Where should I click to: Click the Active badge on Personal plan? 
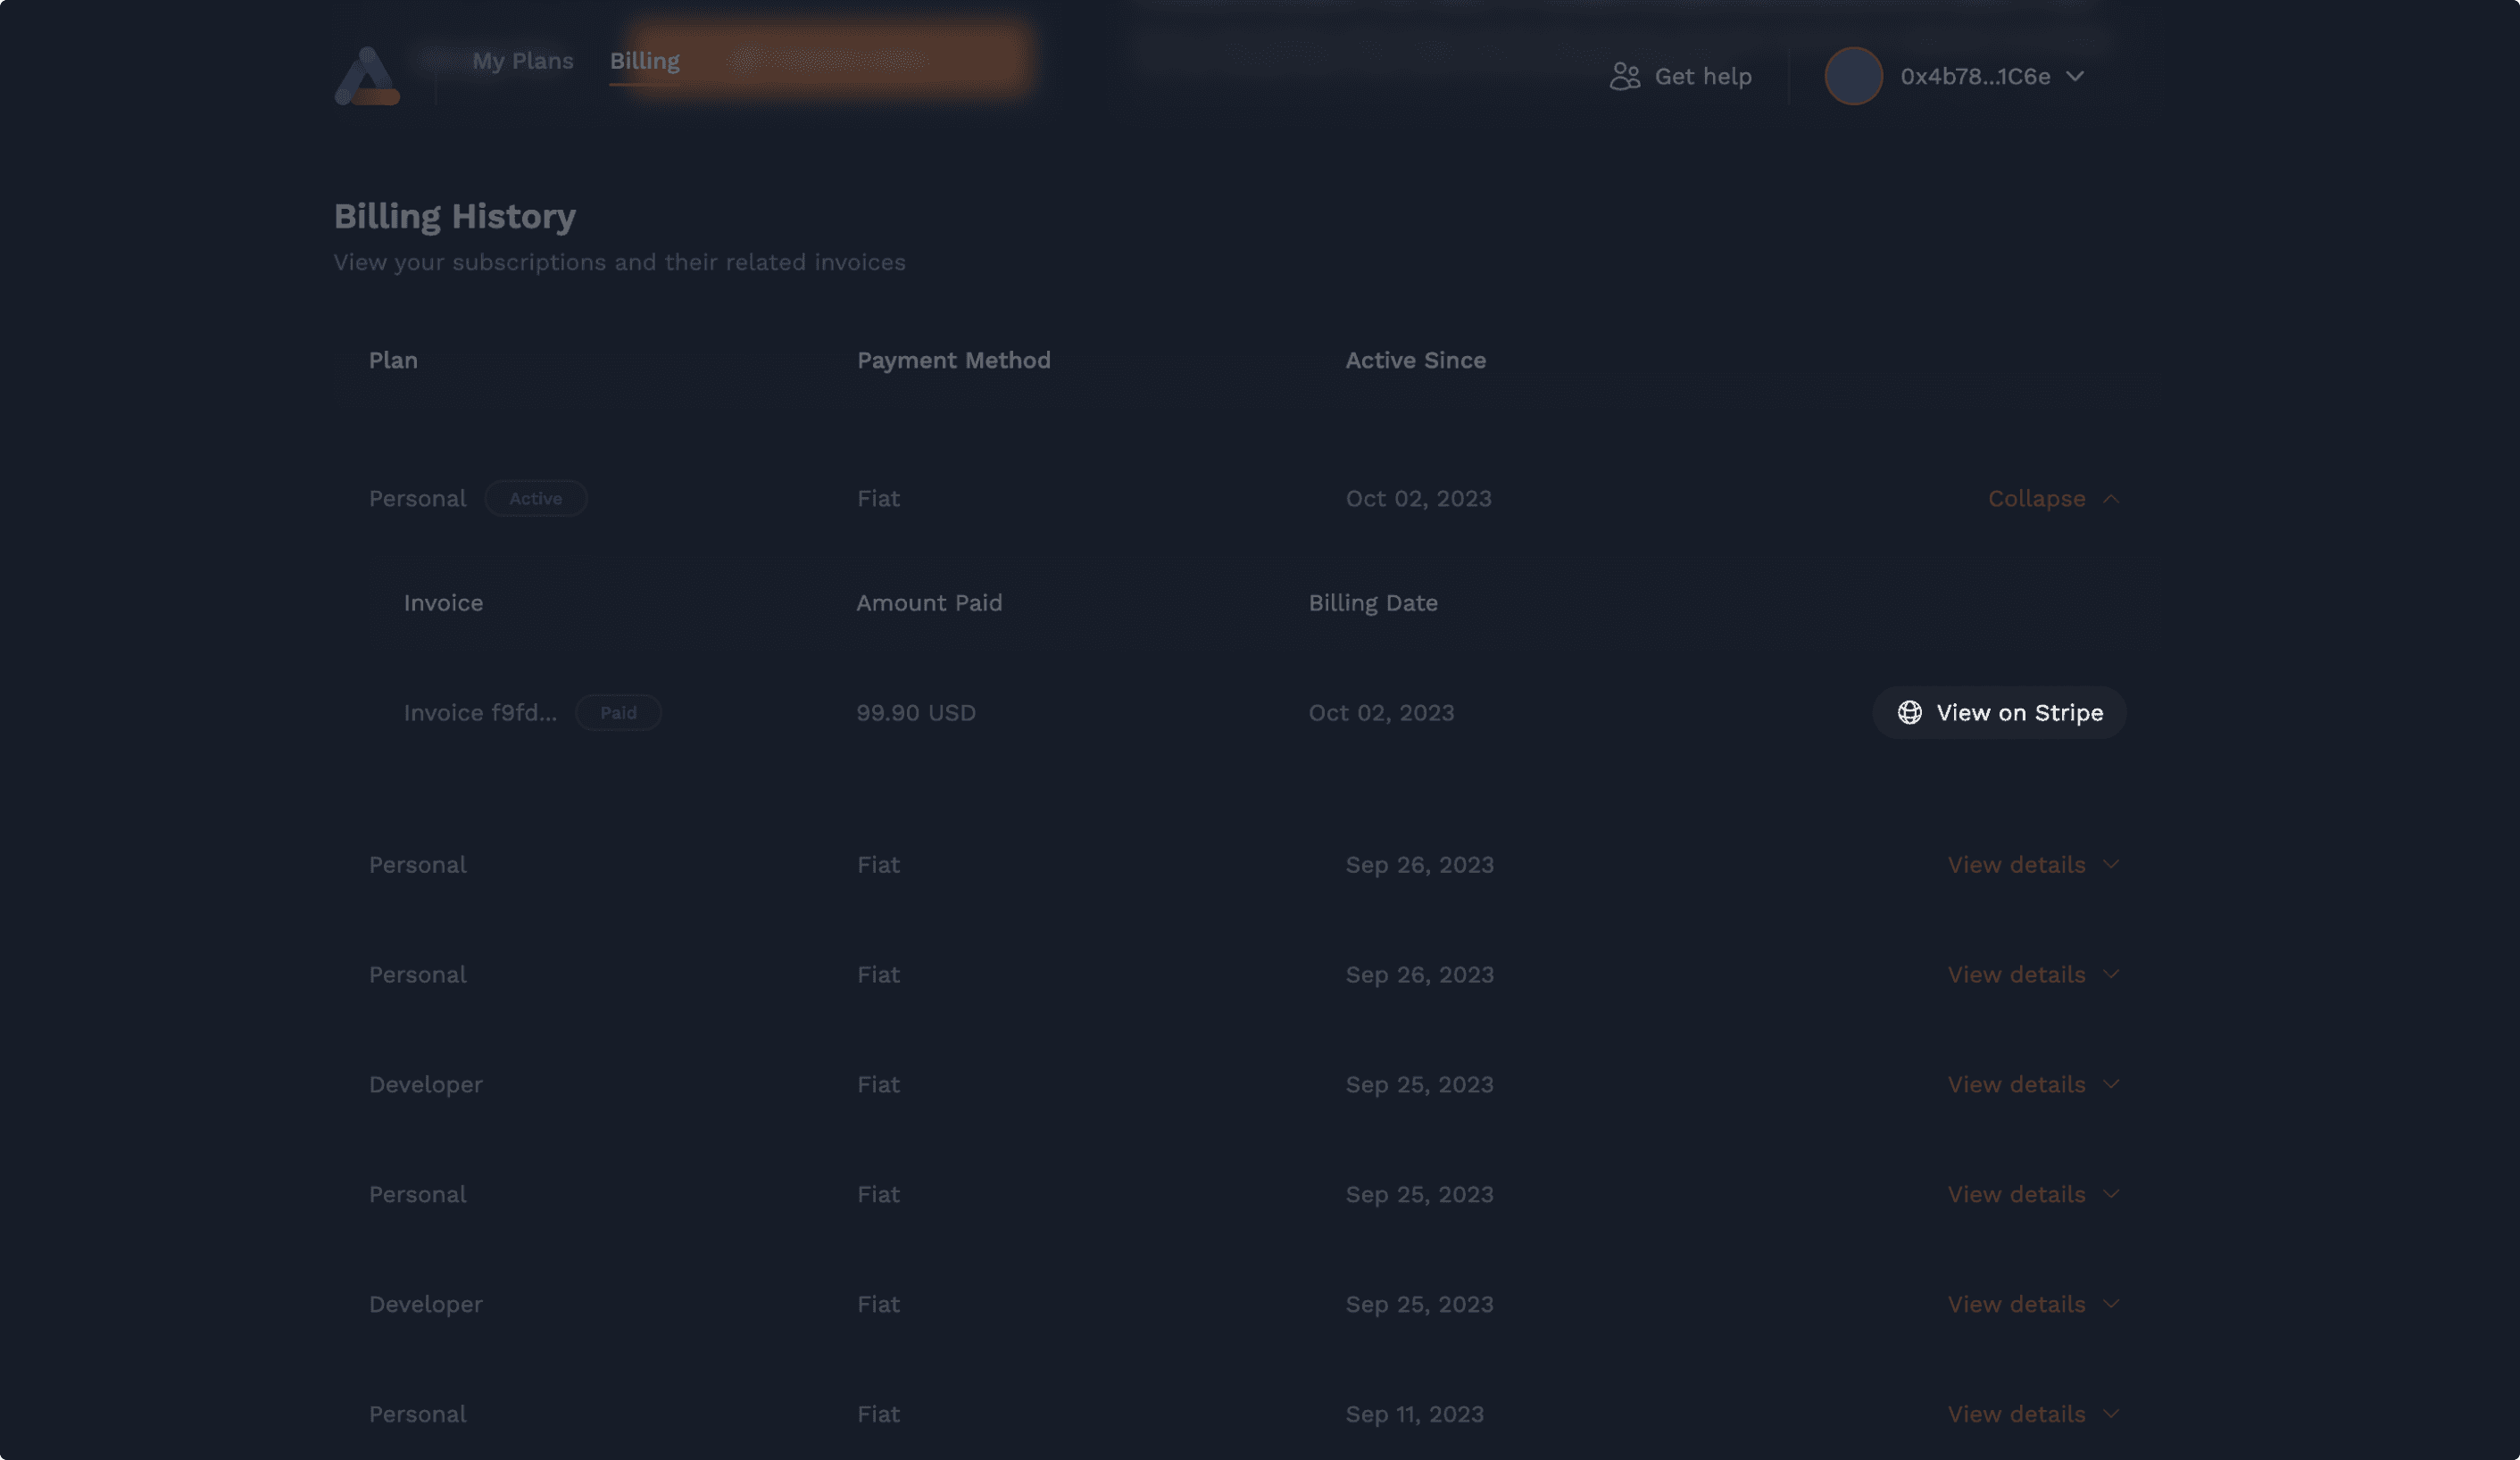click(536, 498)
